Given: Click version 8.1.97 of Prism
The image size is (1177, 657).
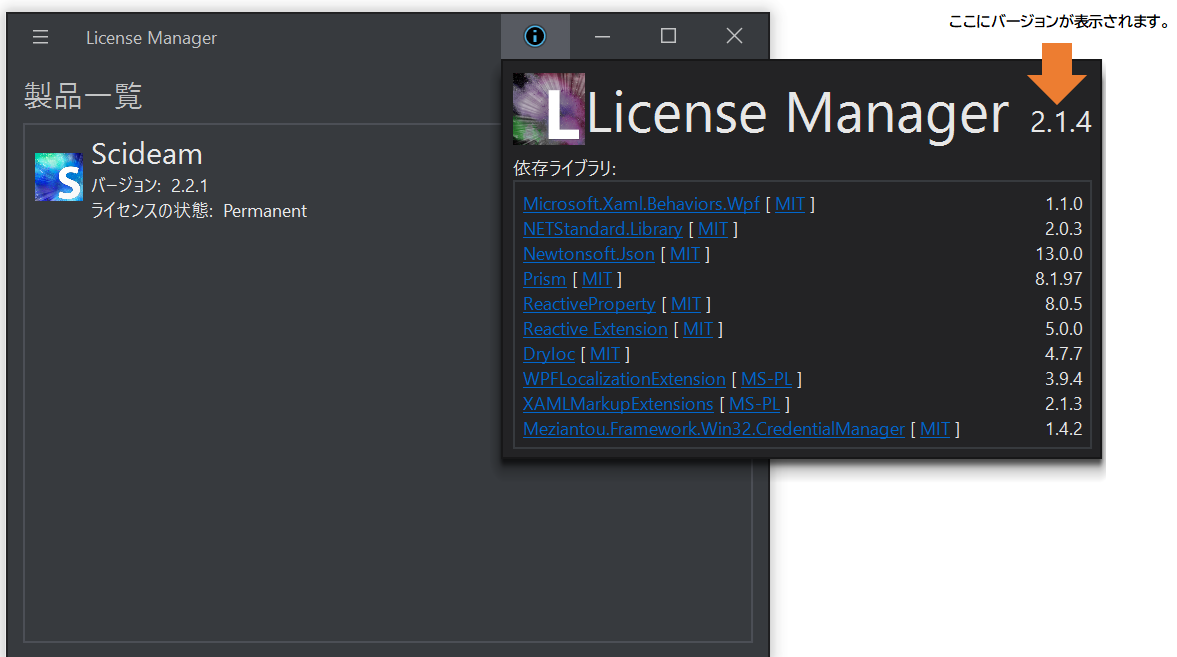Looking at the screenshot, I should coord(1058,279).
